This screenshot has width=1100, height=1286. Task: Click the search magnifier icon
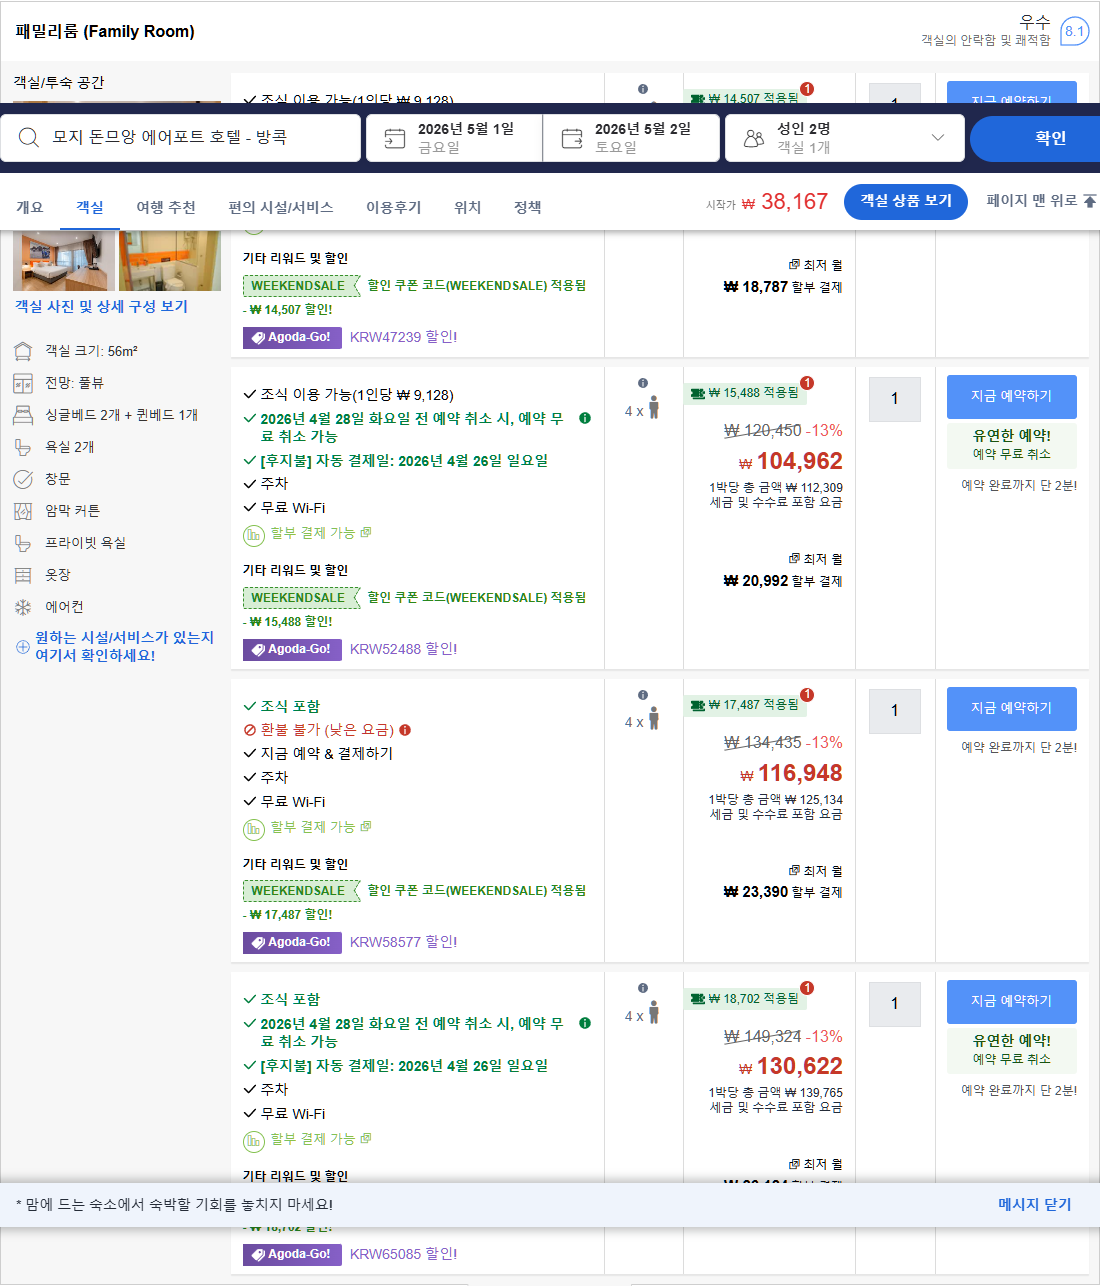click(28, 137)
